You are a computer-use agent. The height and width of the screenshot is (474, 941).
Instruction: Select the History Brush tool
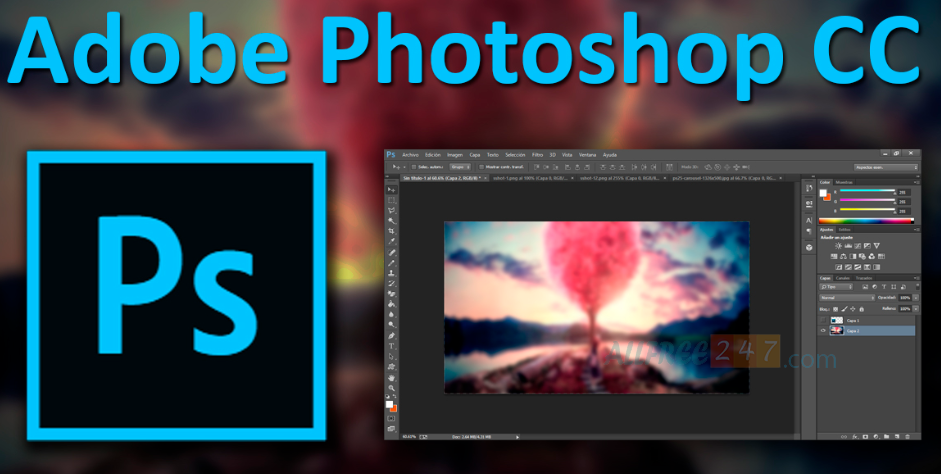[392, 283]
